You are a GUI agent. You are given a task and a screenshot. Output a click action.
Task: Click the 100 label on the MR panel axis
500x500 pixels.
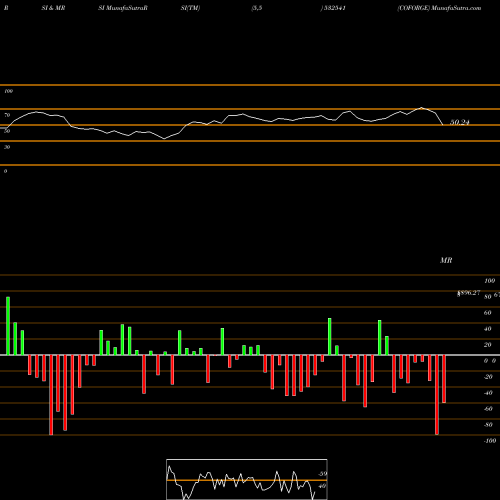pos(490,281)
